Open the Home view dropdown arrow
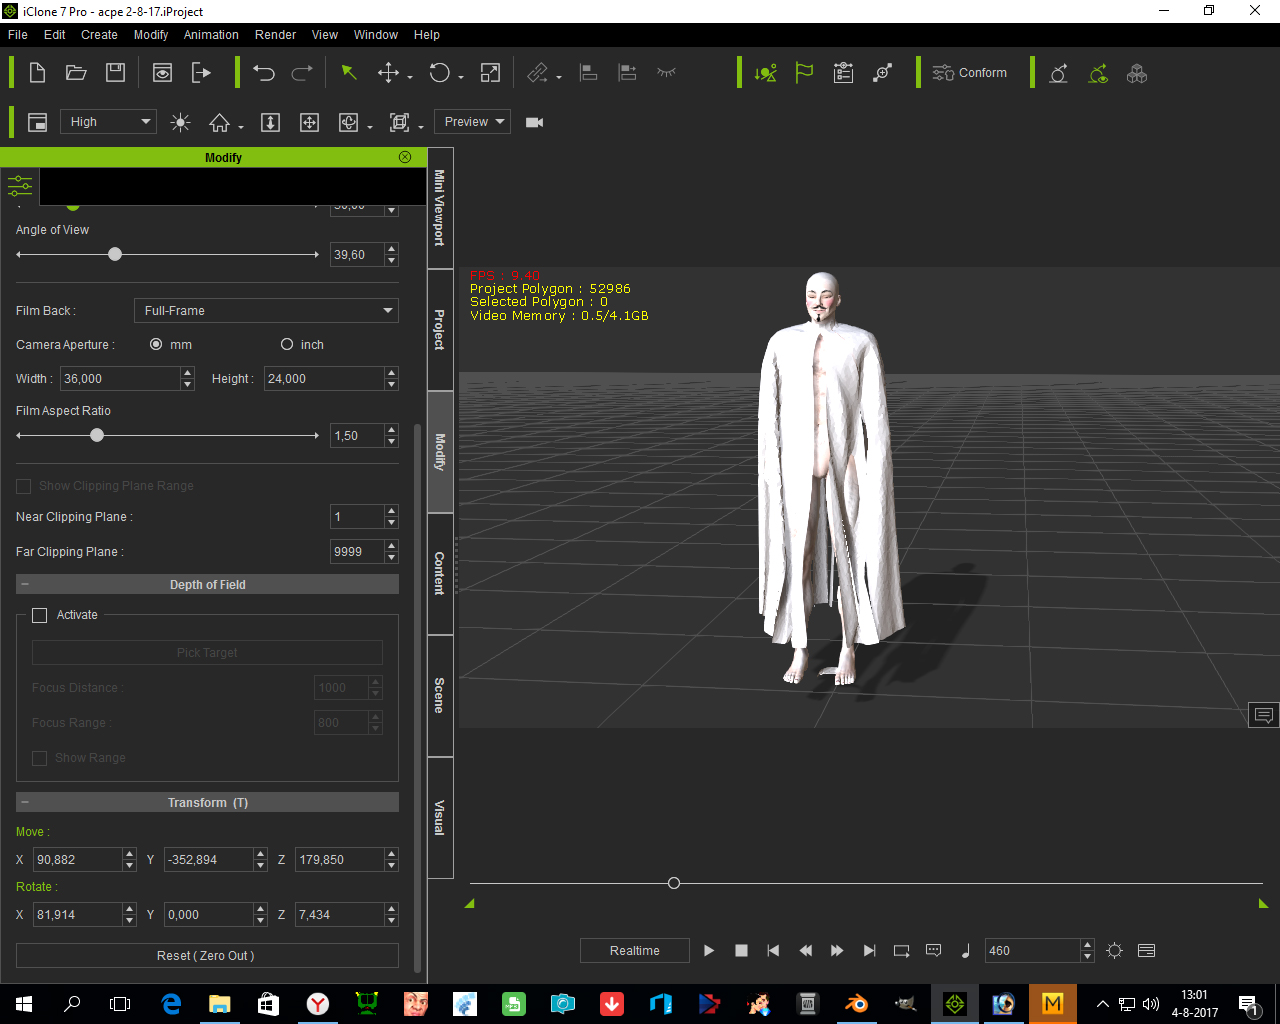The image size is (1280, 1024). [241, 127]
